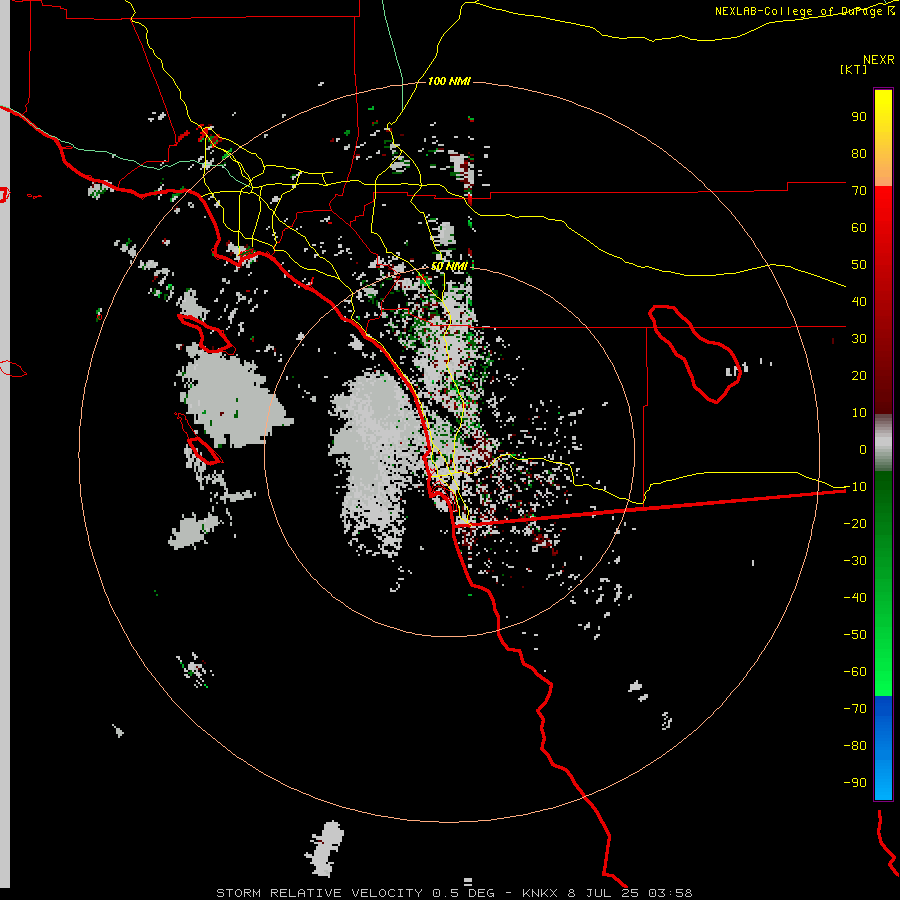Click the "KNKX" radar site identifier

tap(540, 893)
